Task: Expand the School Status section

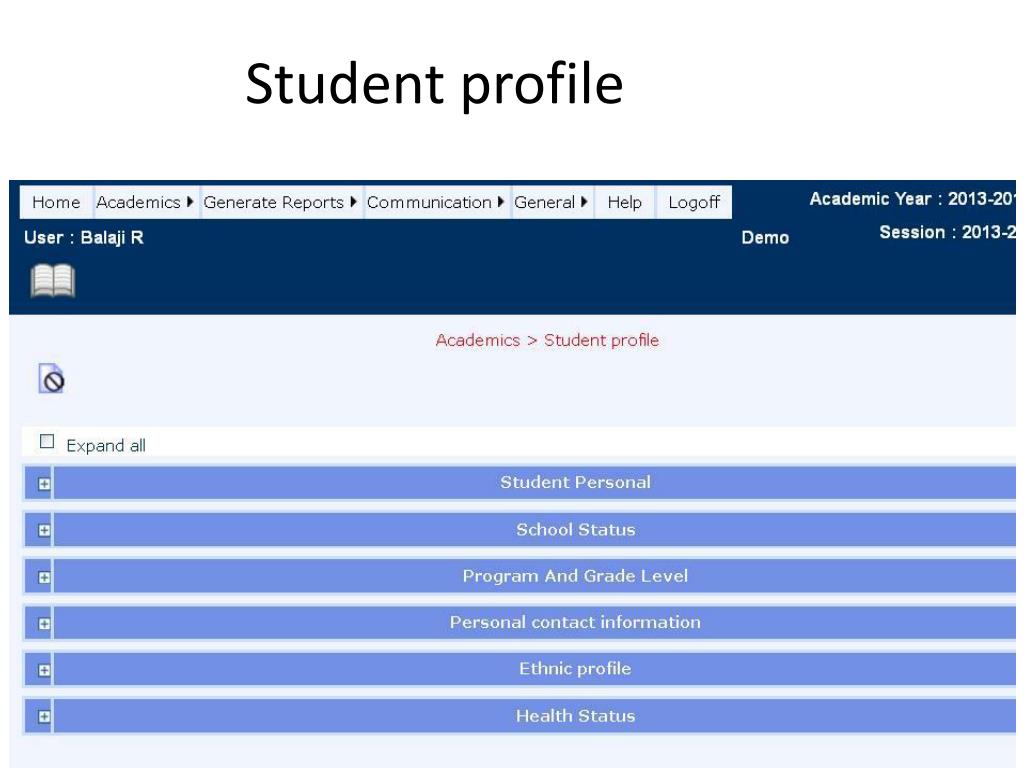Action: click(43, 531)
